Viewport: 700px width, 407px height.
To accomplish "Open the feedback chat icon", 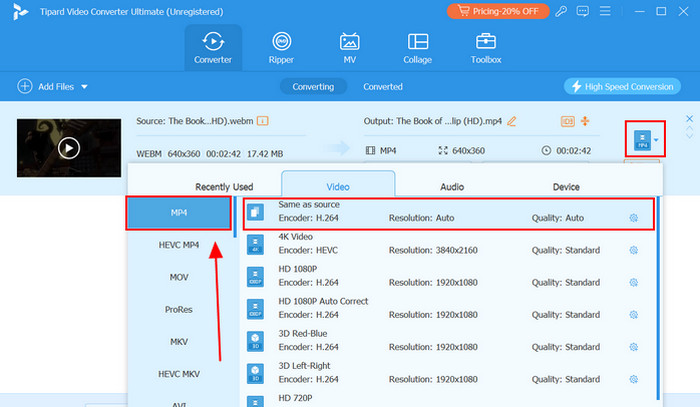I will [x=583, y=11].
